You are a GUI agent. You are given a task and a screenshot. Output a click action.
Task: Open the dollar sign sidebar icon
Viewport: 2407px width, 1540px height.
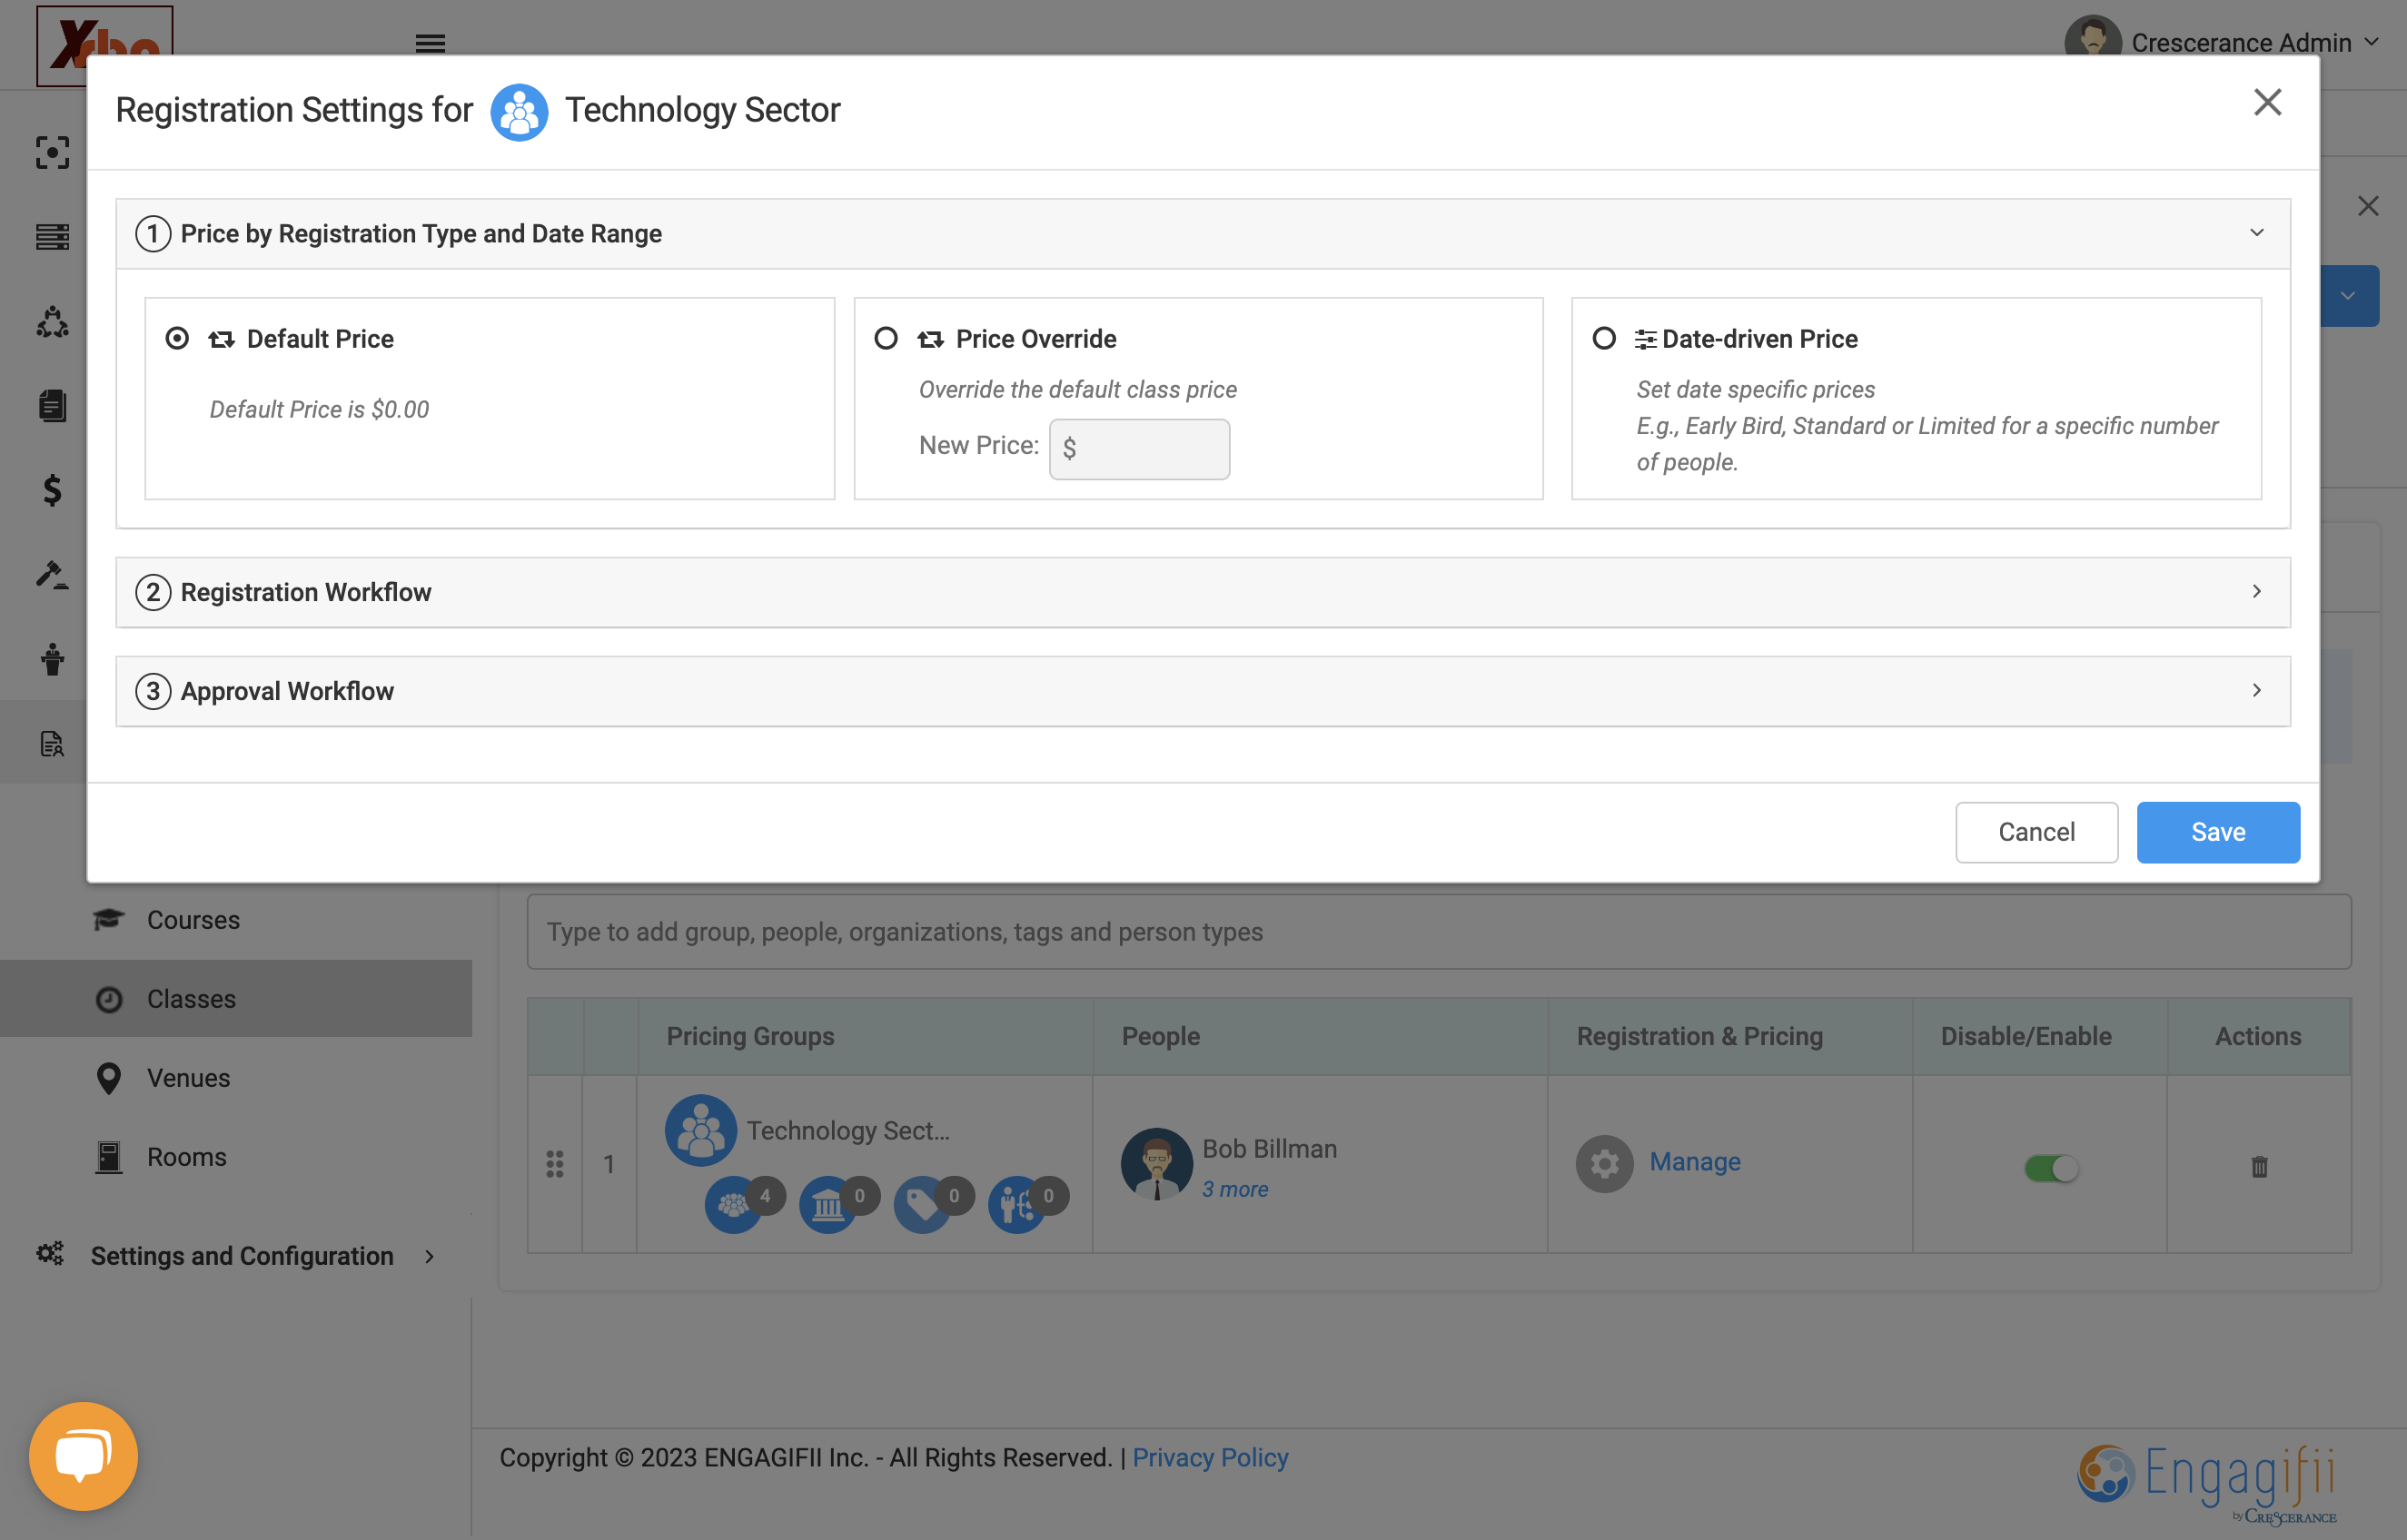(x=52, y=490)
